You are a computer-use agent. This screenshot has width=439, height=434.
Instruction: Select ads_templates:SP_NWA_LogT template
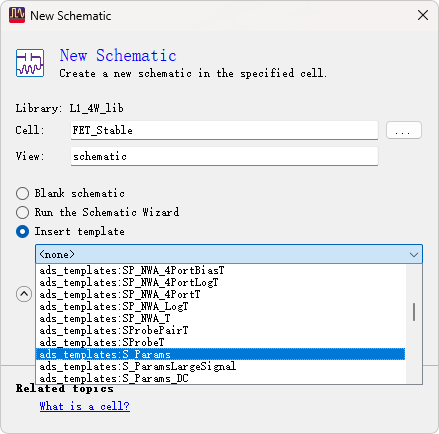(x=220, y=306)
